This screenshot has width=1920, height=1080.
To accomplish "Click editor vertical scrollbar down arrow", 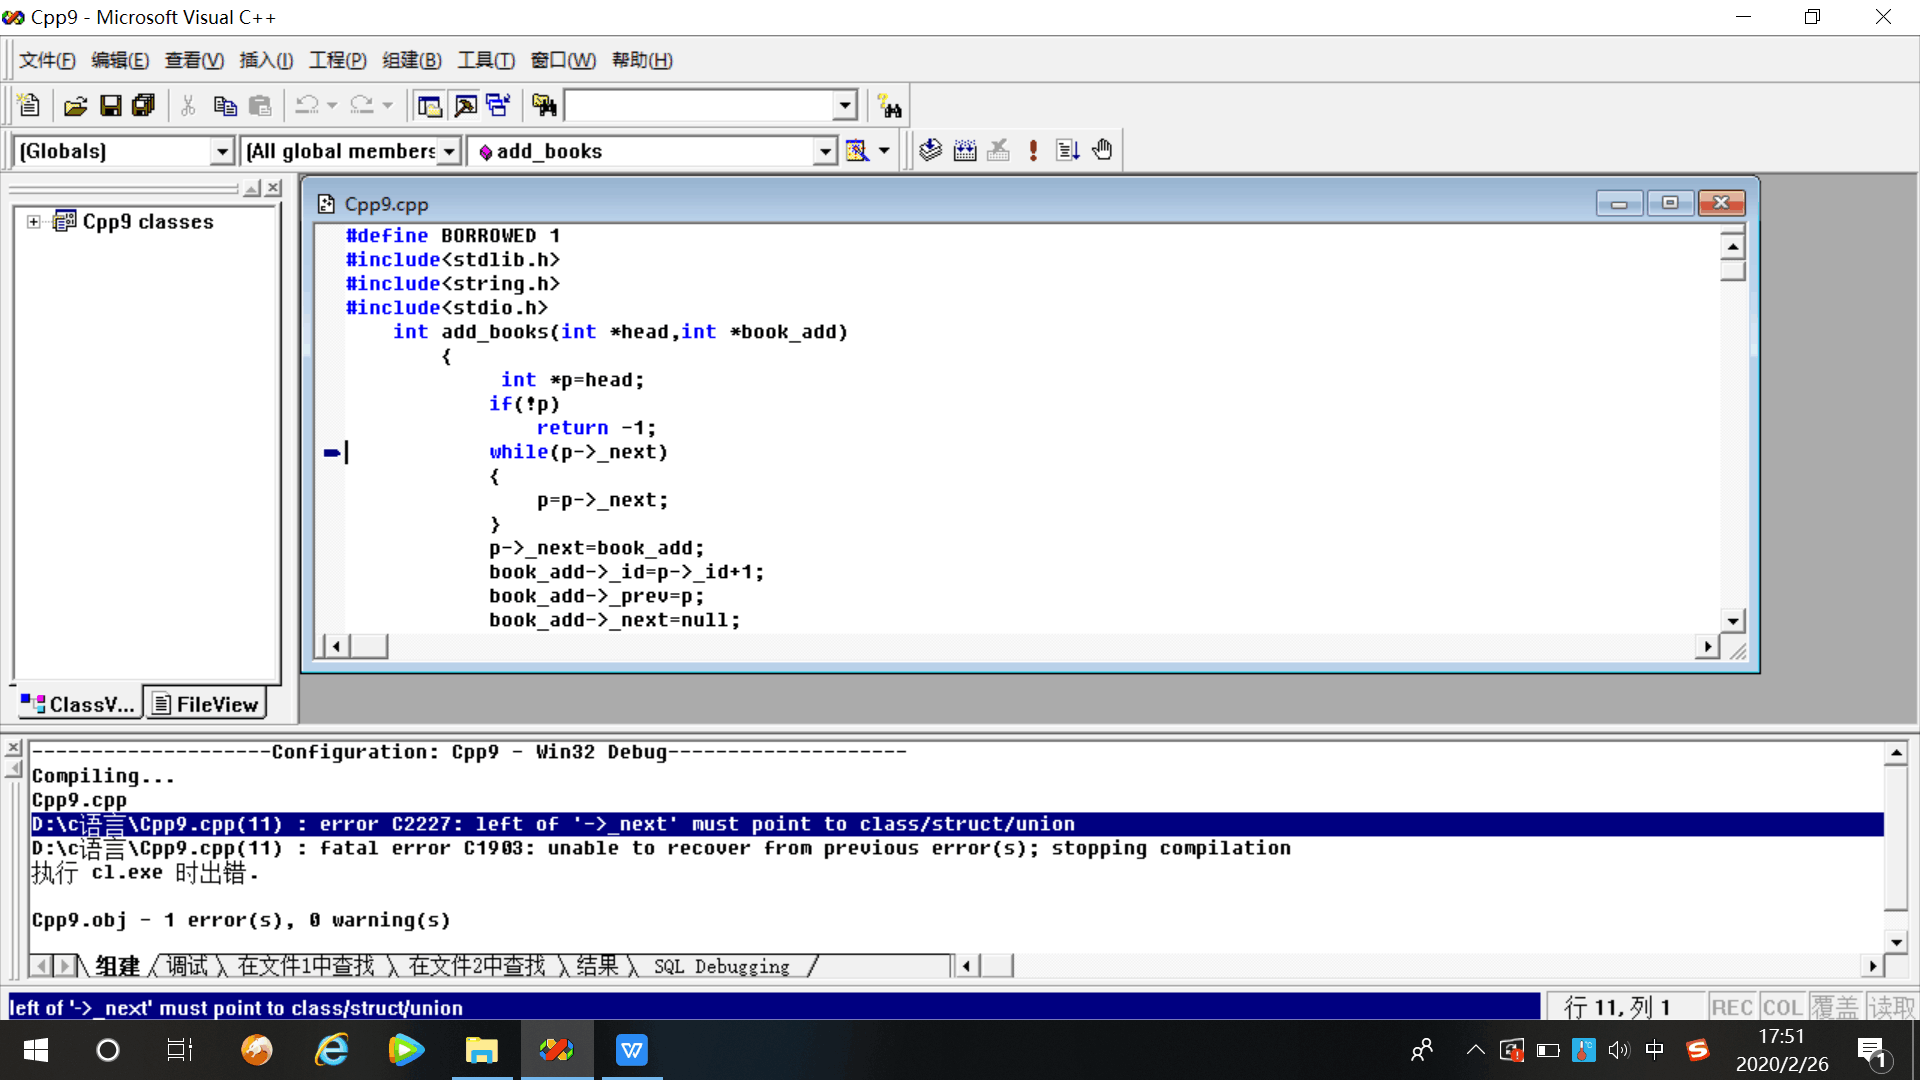I will coord(1733,620).
